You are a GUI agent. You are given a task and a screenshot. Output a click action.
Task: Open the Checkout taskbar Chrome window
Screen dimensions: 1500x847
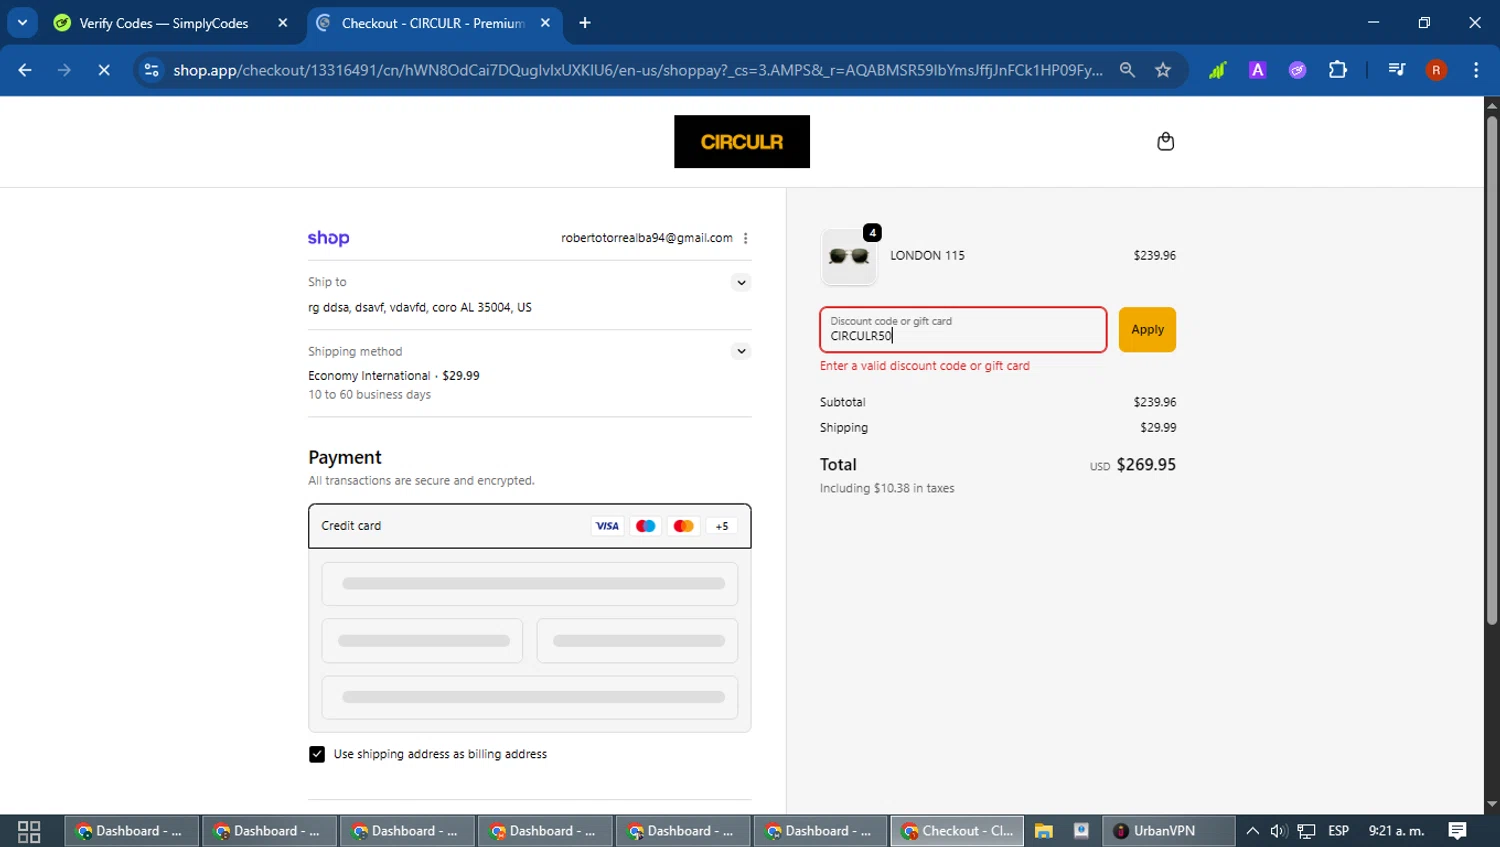tap(957, 831)
